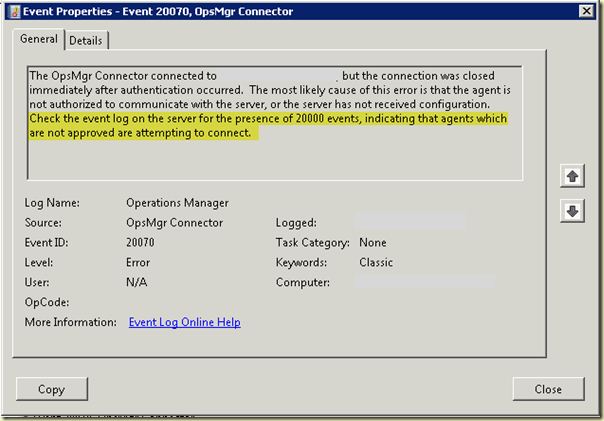604x421 pixels.
Task: Click the redacted Computer name field
Action: coord(424,282)
